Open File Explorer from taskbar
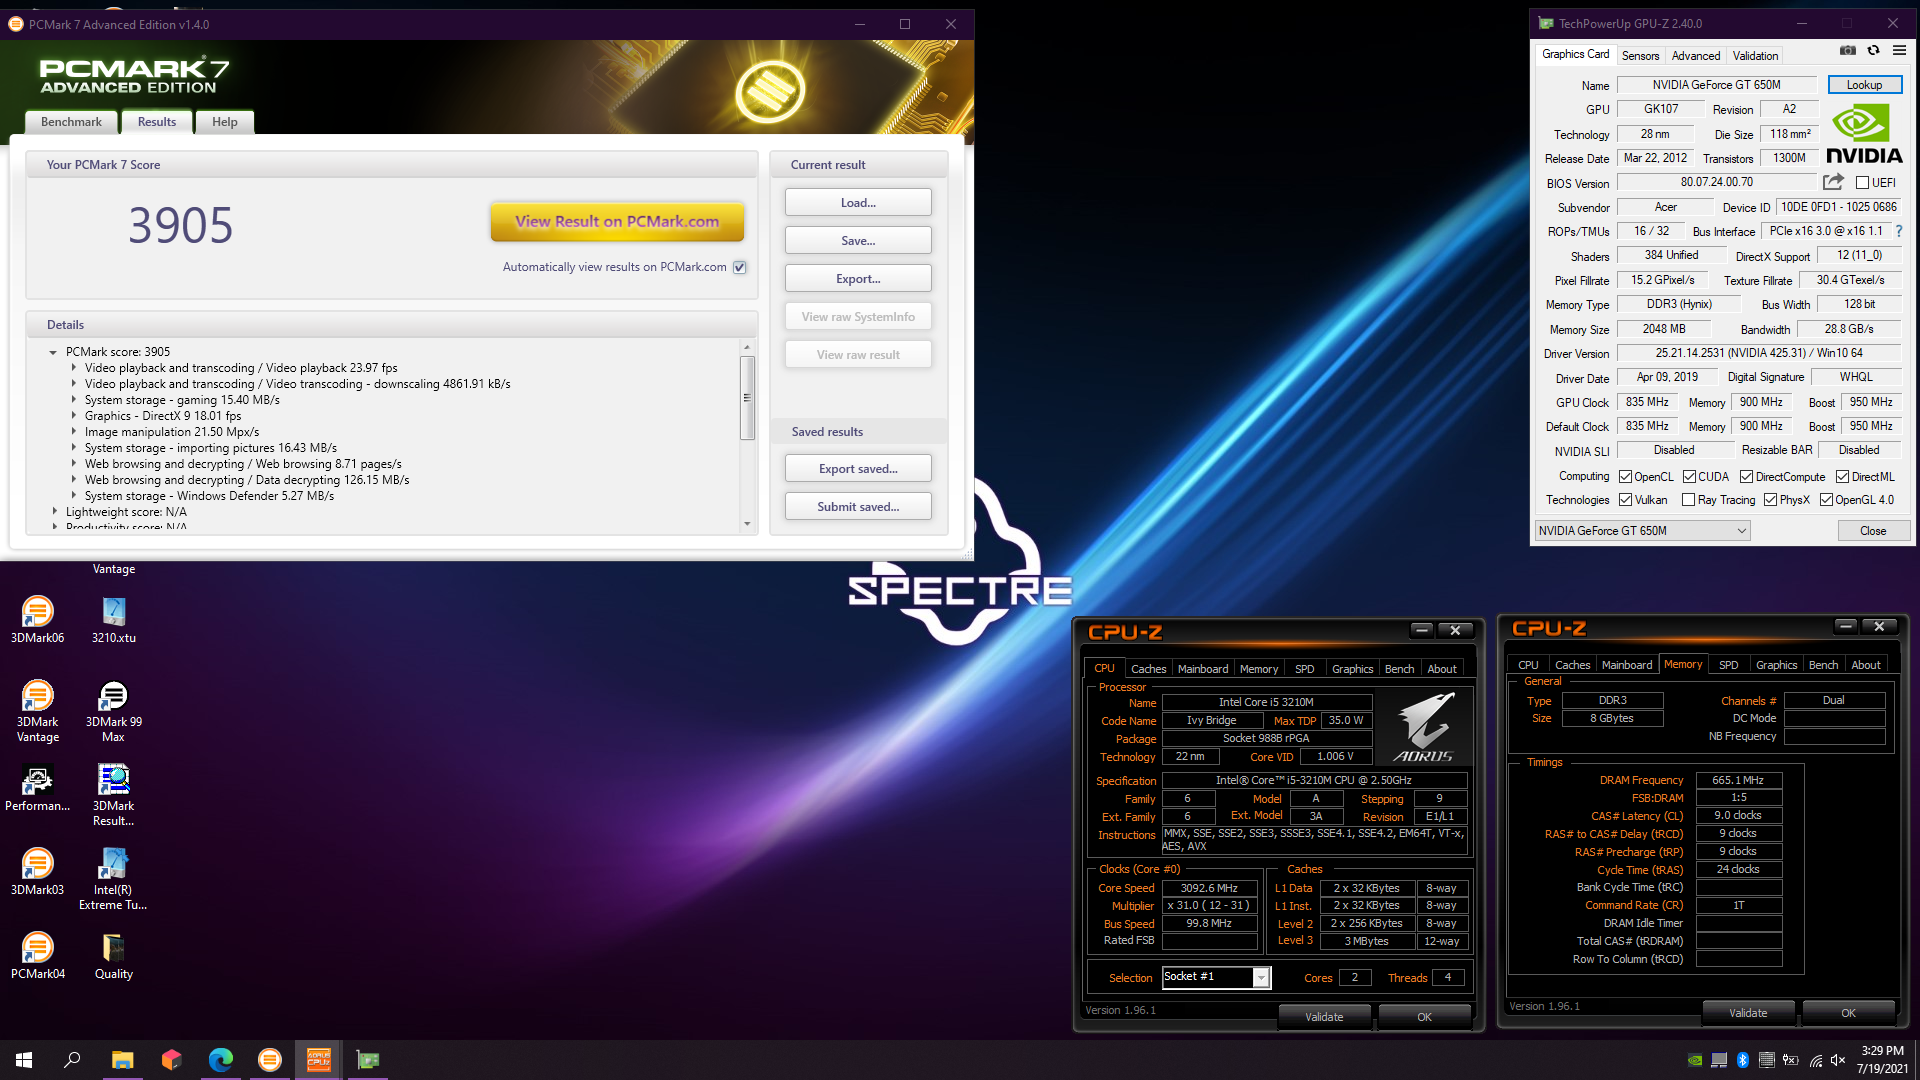The image size is (1920, 1080). coord(122,1060)
